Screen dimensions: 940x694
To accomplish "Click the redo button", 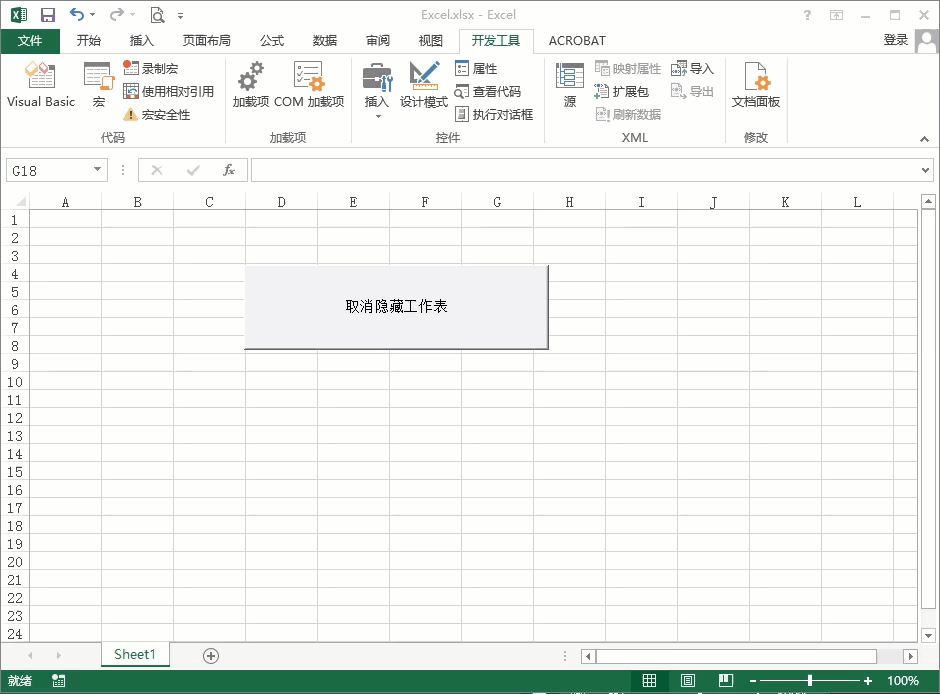I will tap(117, 14).
